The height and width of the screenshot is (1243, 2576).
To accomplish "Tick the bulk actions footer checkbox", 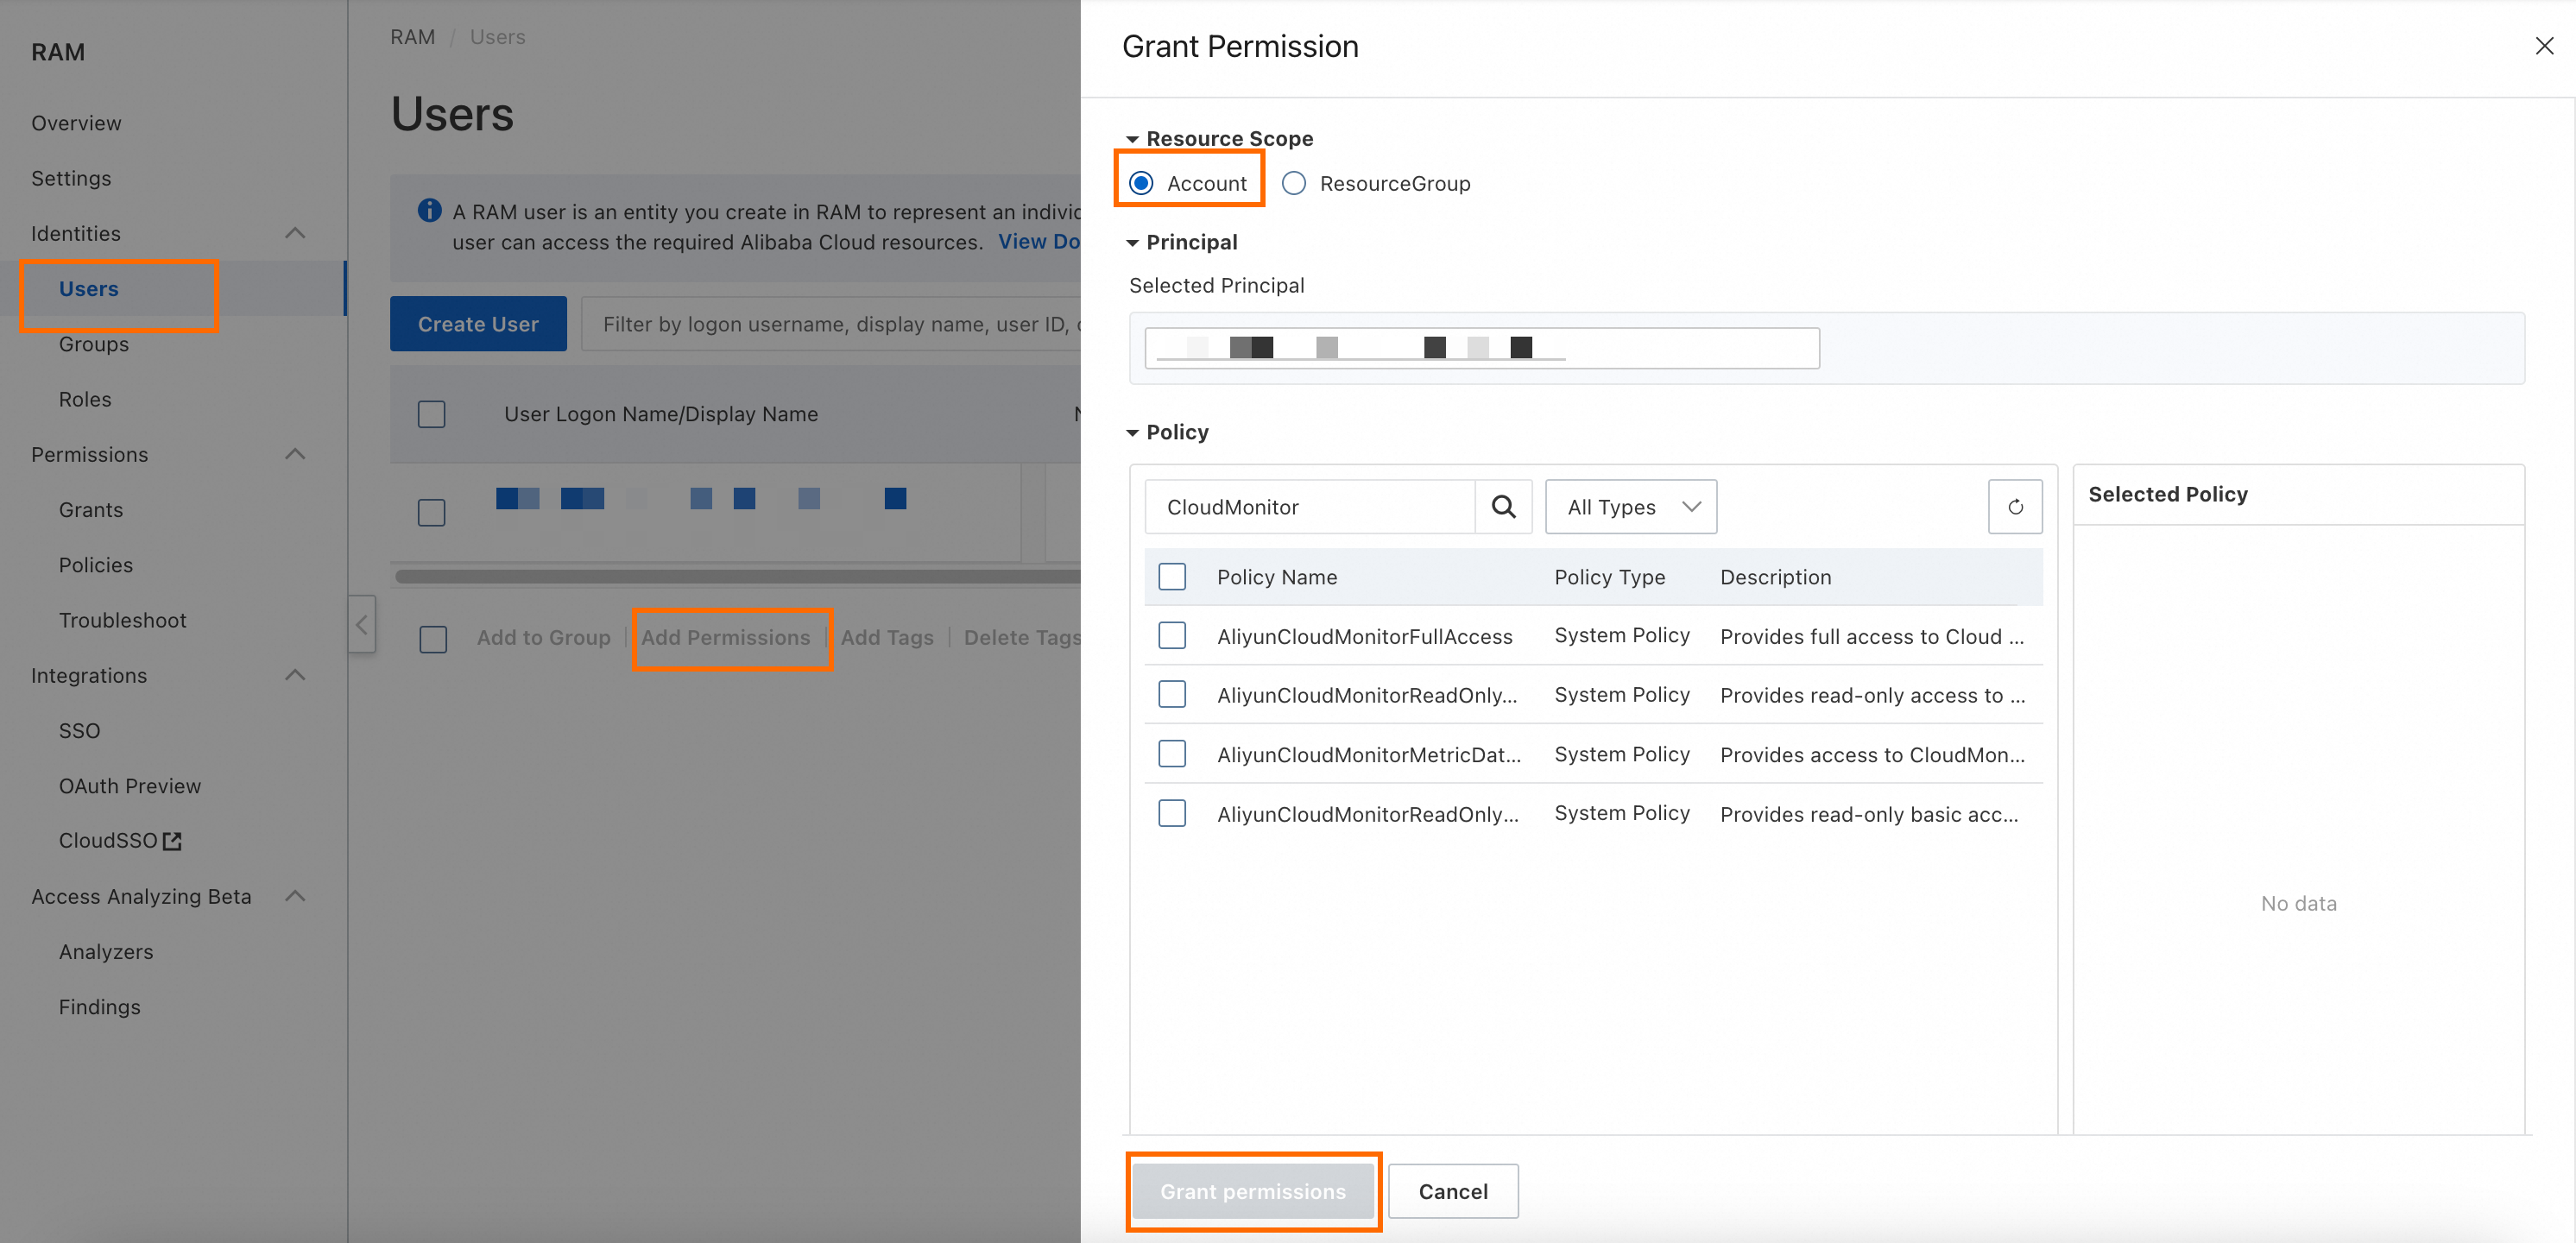I will tap(433, 639).
